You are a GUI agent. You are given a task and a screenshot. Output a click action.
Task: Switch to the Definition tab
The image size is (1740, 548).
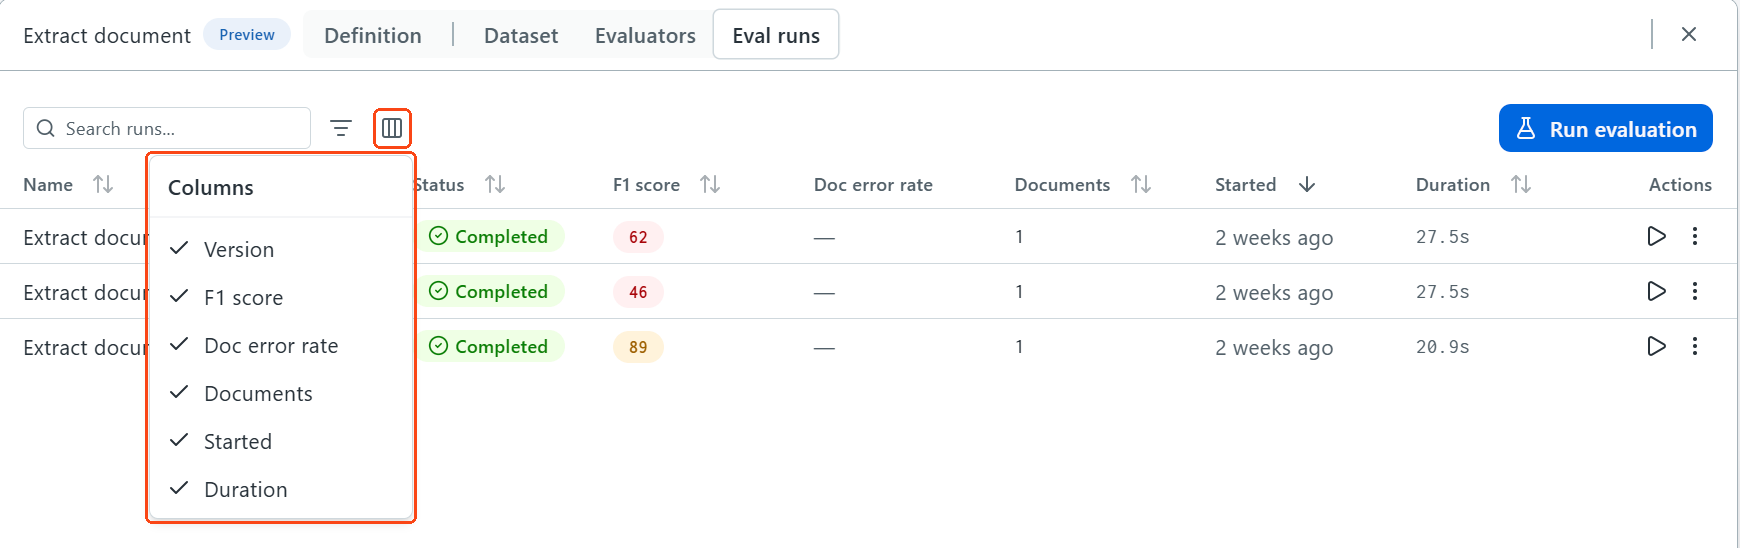[373, 35]
